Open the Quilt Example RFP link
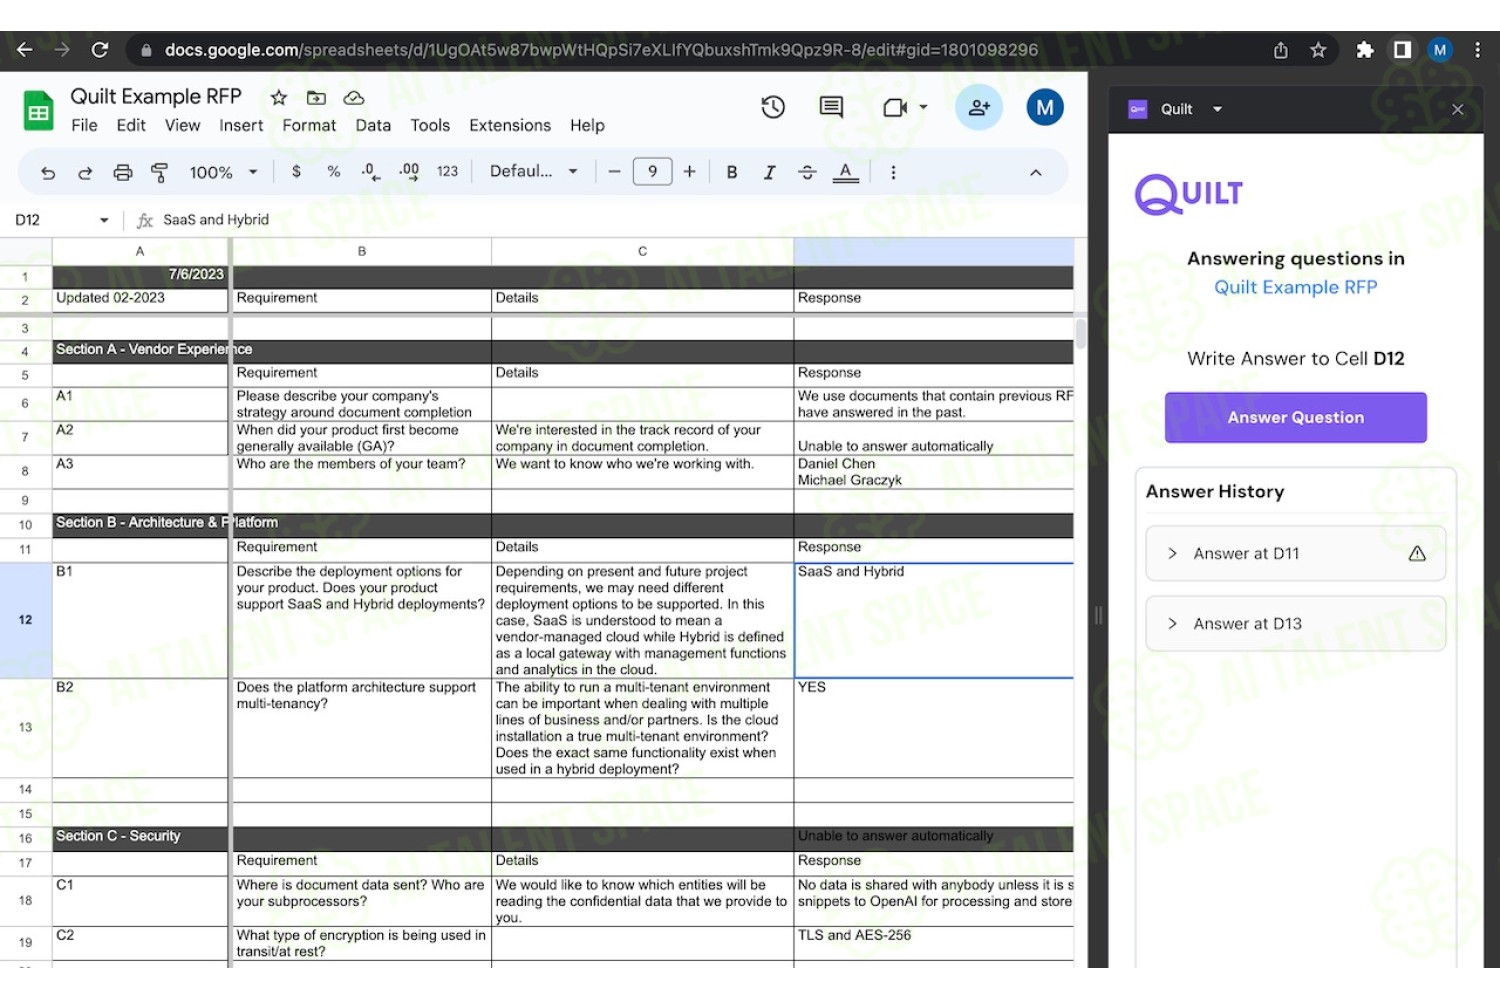Viewport: 1500px width, 1000px height. [x=1295, y=287]
